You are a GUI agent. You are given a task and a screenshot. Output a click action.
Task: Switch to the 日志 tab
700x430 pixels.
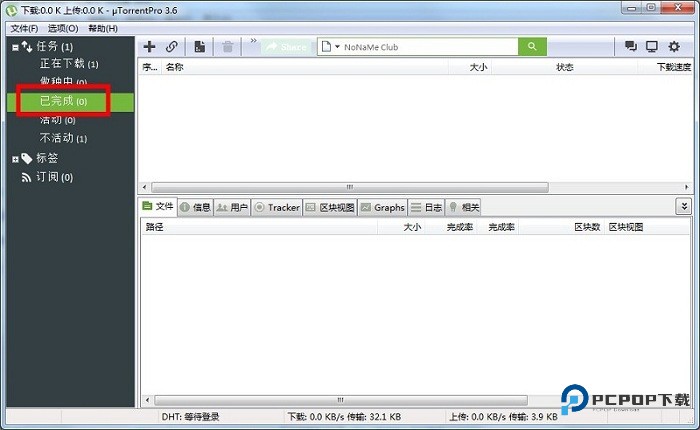(427, 207)
